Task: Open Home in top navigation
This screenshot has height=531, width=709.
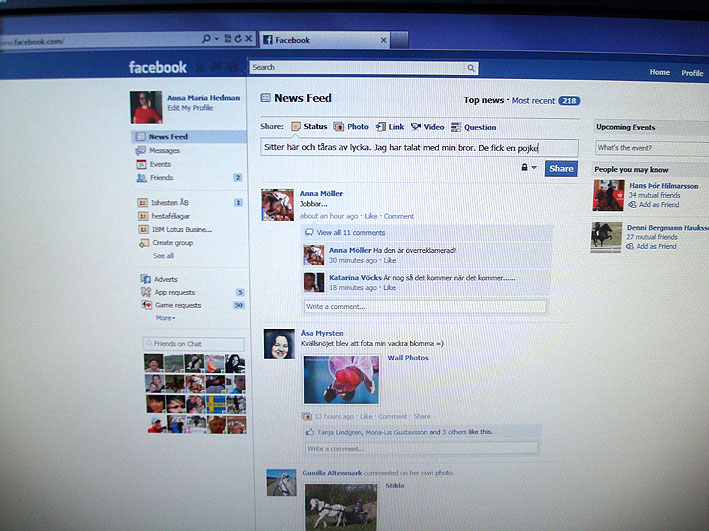Action: pos(660,72)
